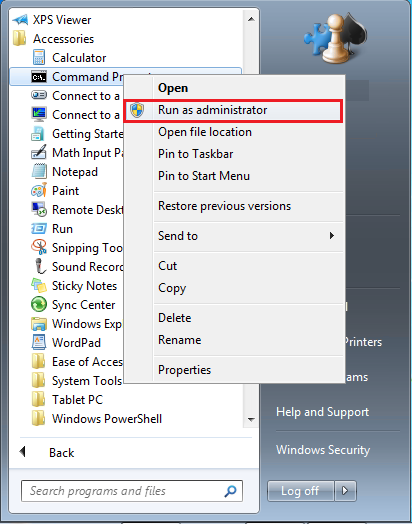Click the XPS Viewer icon

(20, 20)
